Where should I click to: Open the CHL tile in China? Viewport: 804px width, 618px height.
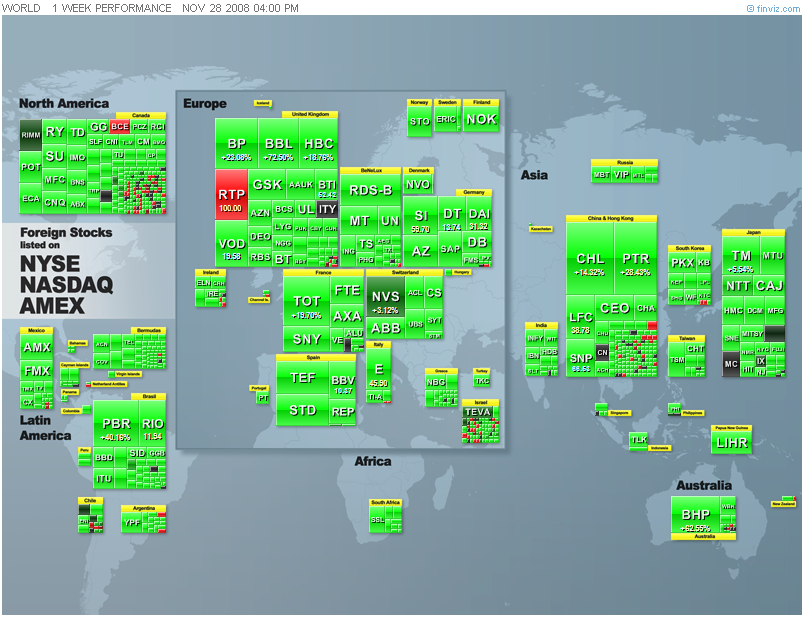point(590,258)
